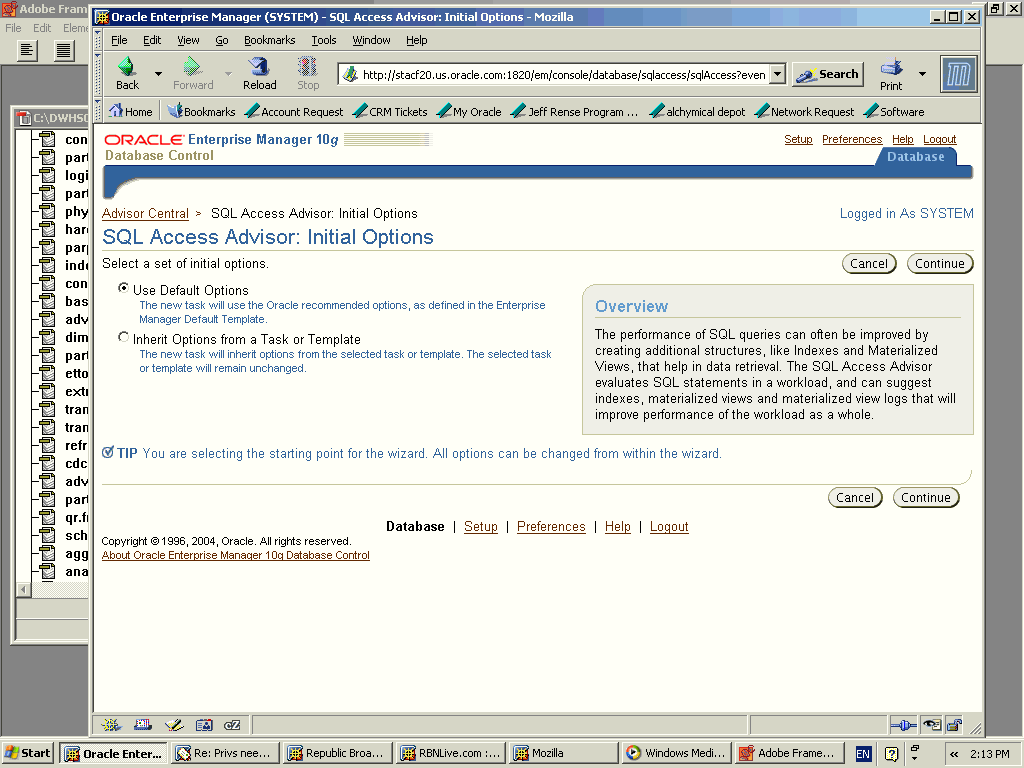The height and width of the screenshot is (768, 1024).
Task: Click the bottom Cancel button
Action: pyautogui.click(x=854, y=498)
